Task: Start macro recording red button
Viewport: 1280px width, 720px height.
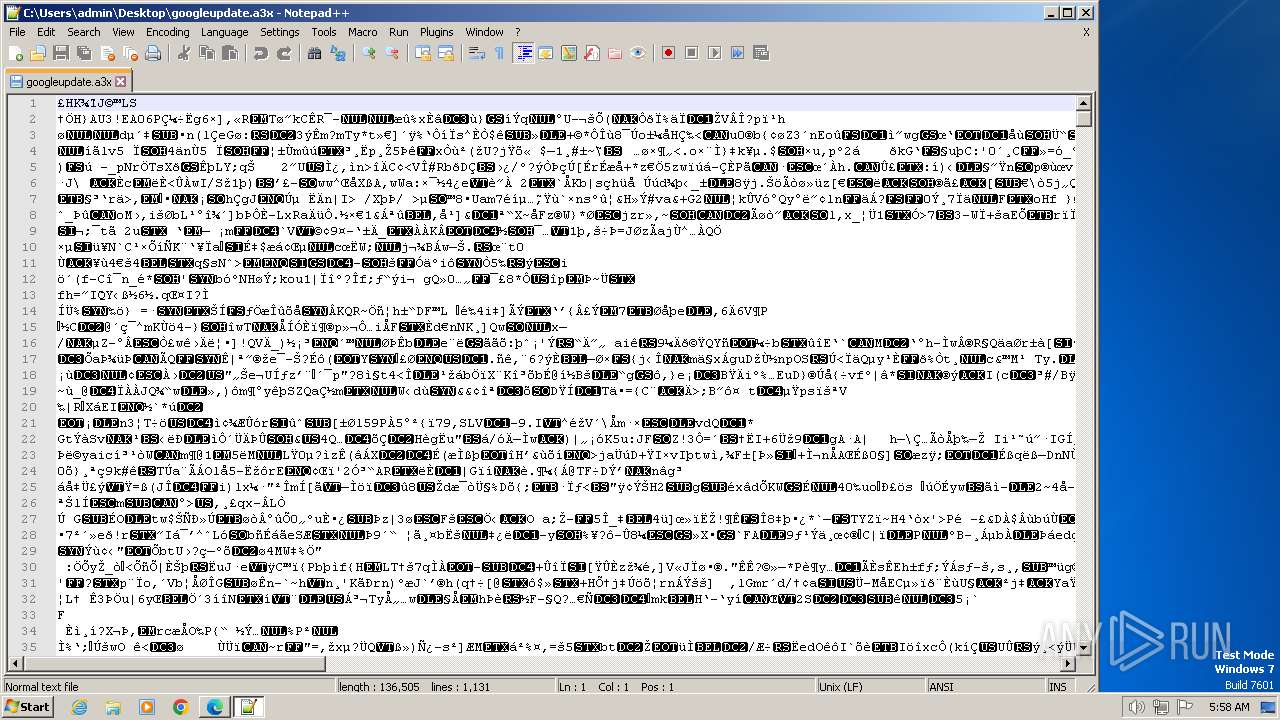Action: (x=668, y=53)
